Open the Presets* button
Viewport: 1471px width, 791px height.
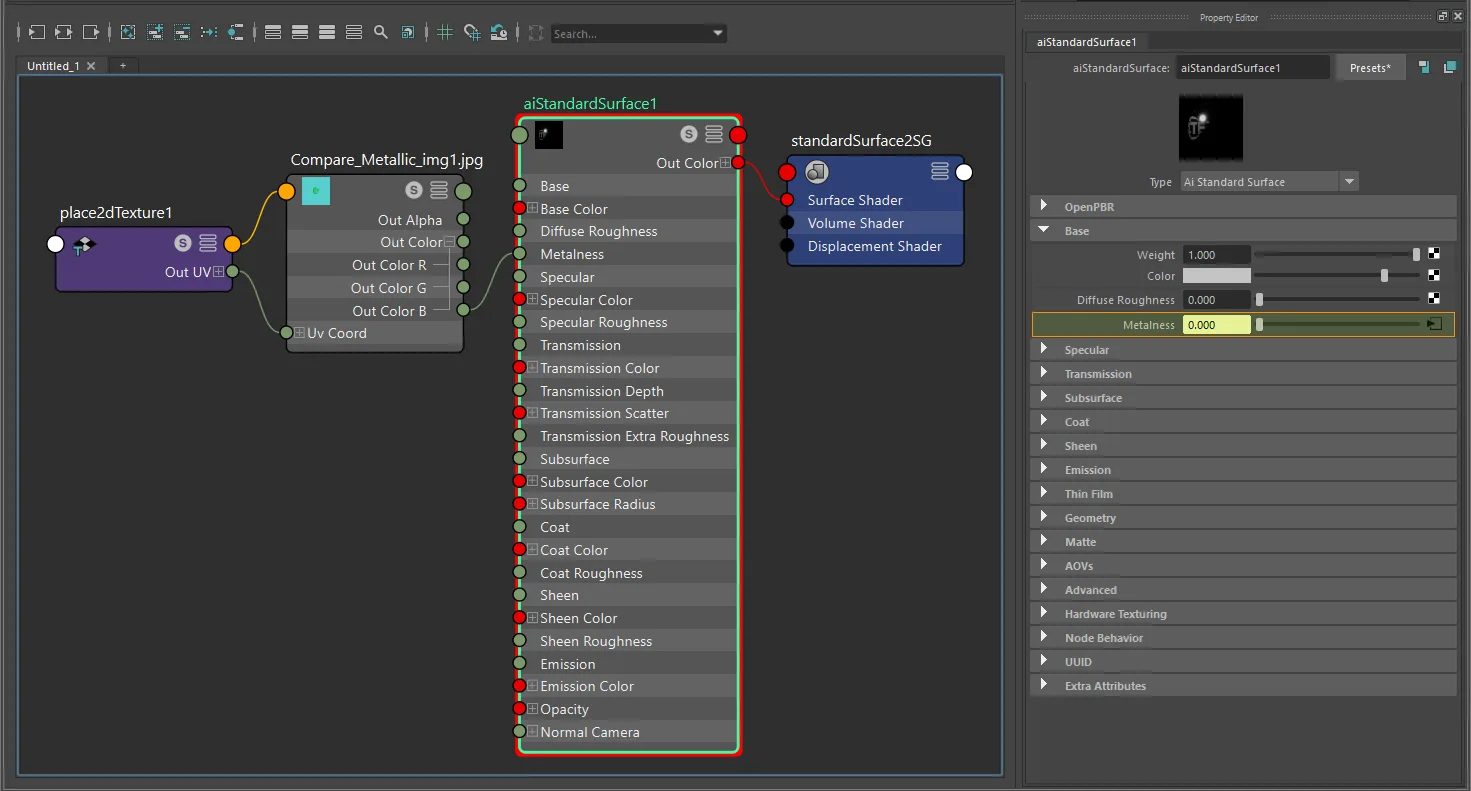pyautogui.click(x=1370, y=68)
